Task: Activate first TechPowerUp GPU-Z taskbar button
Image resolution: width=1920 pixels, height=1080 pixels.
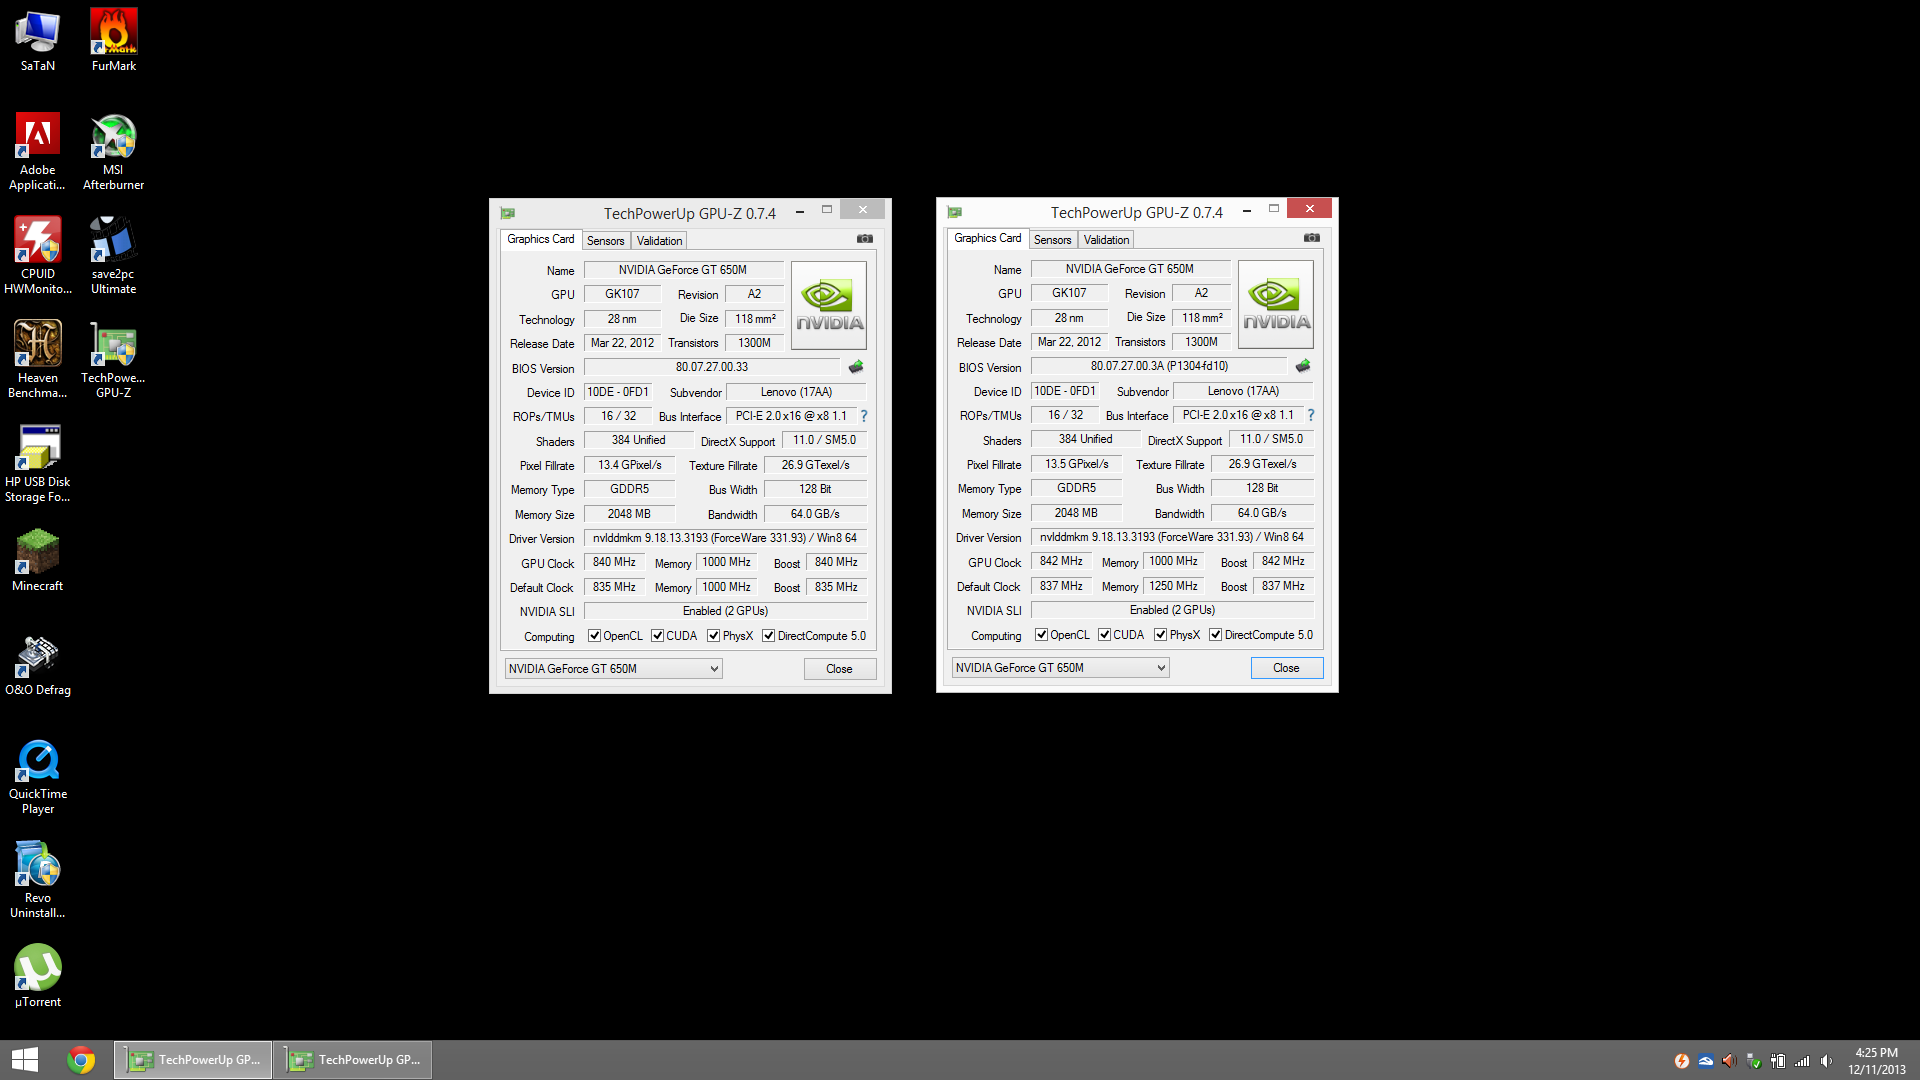Action: tap(193, 1060)
